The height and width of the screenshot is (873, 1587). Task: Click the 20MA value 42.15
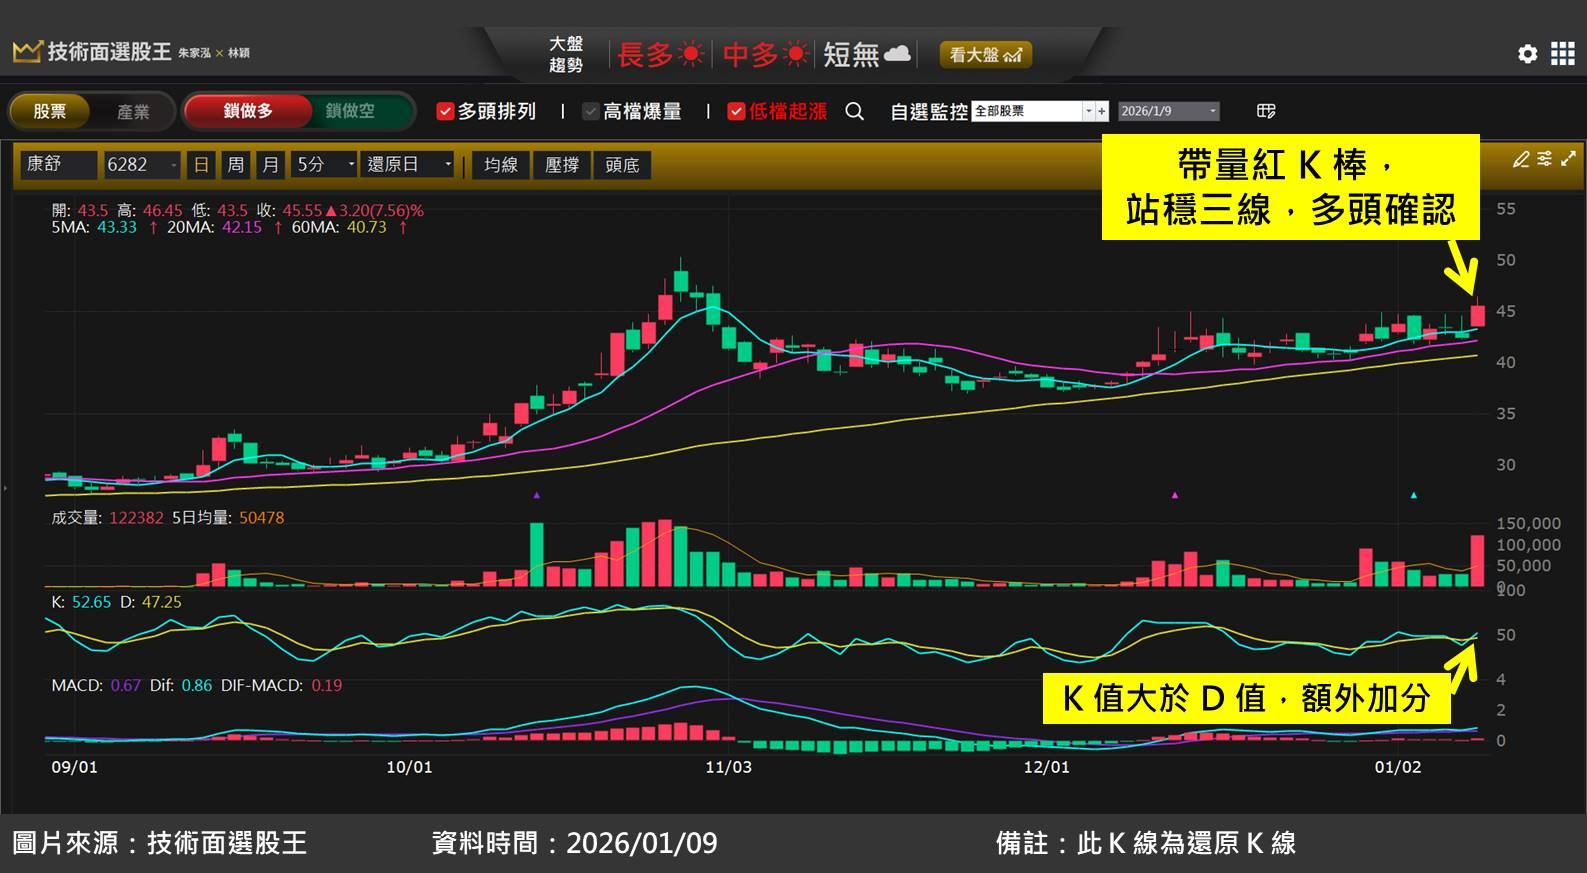click(242, 227)
